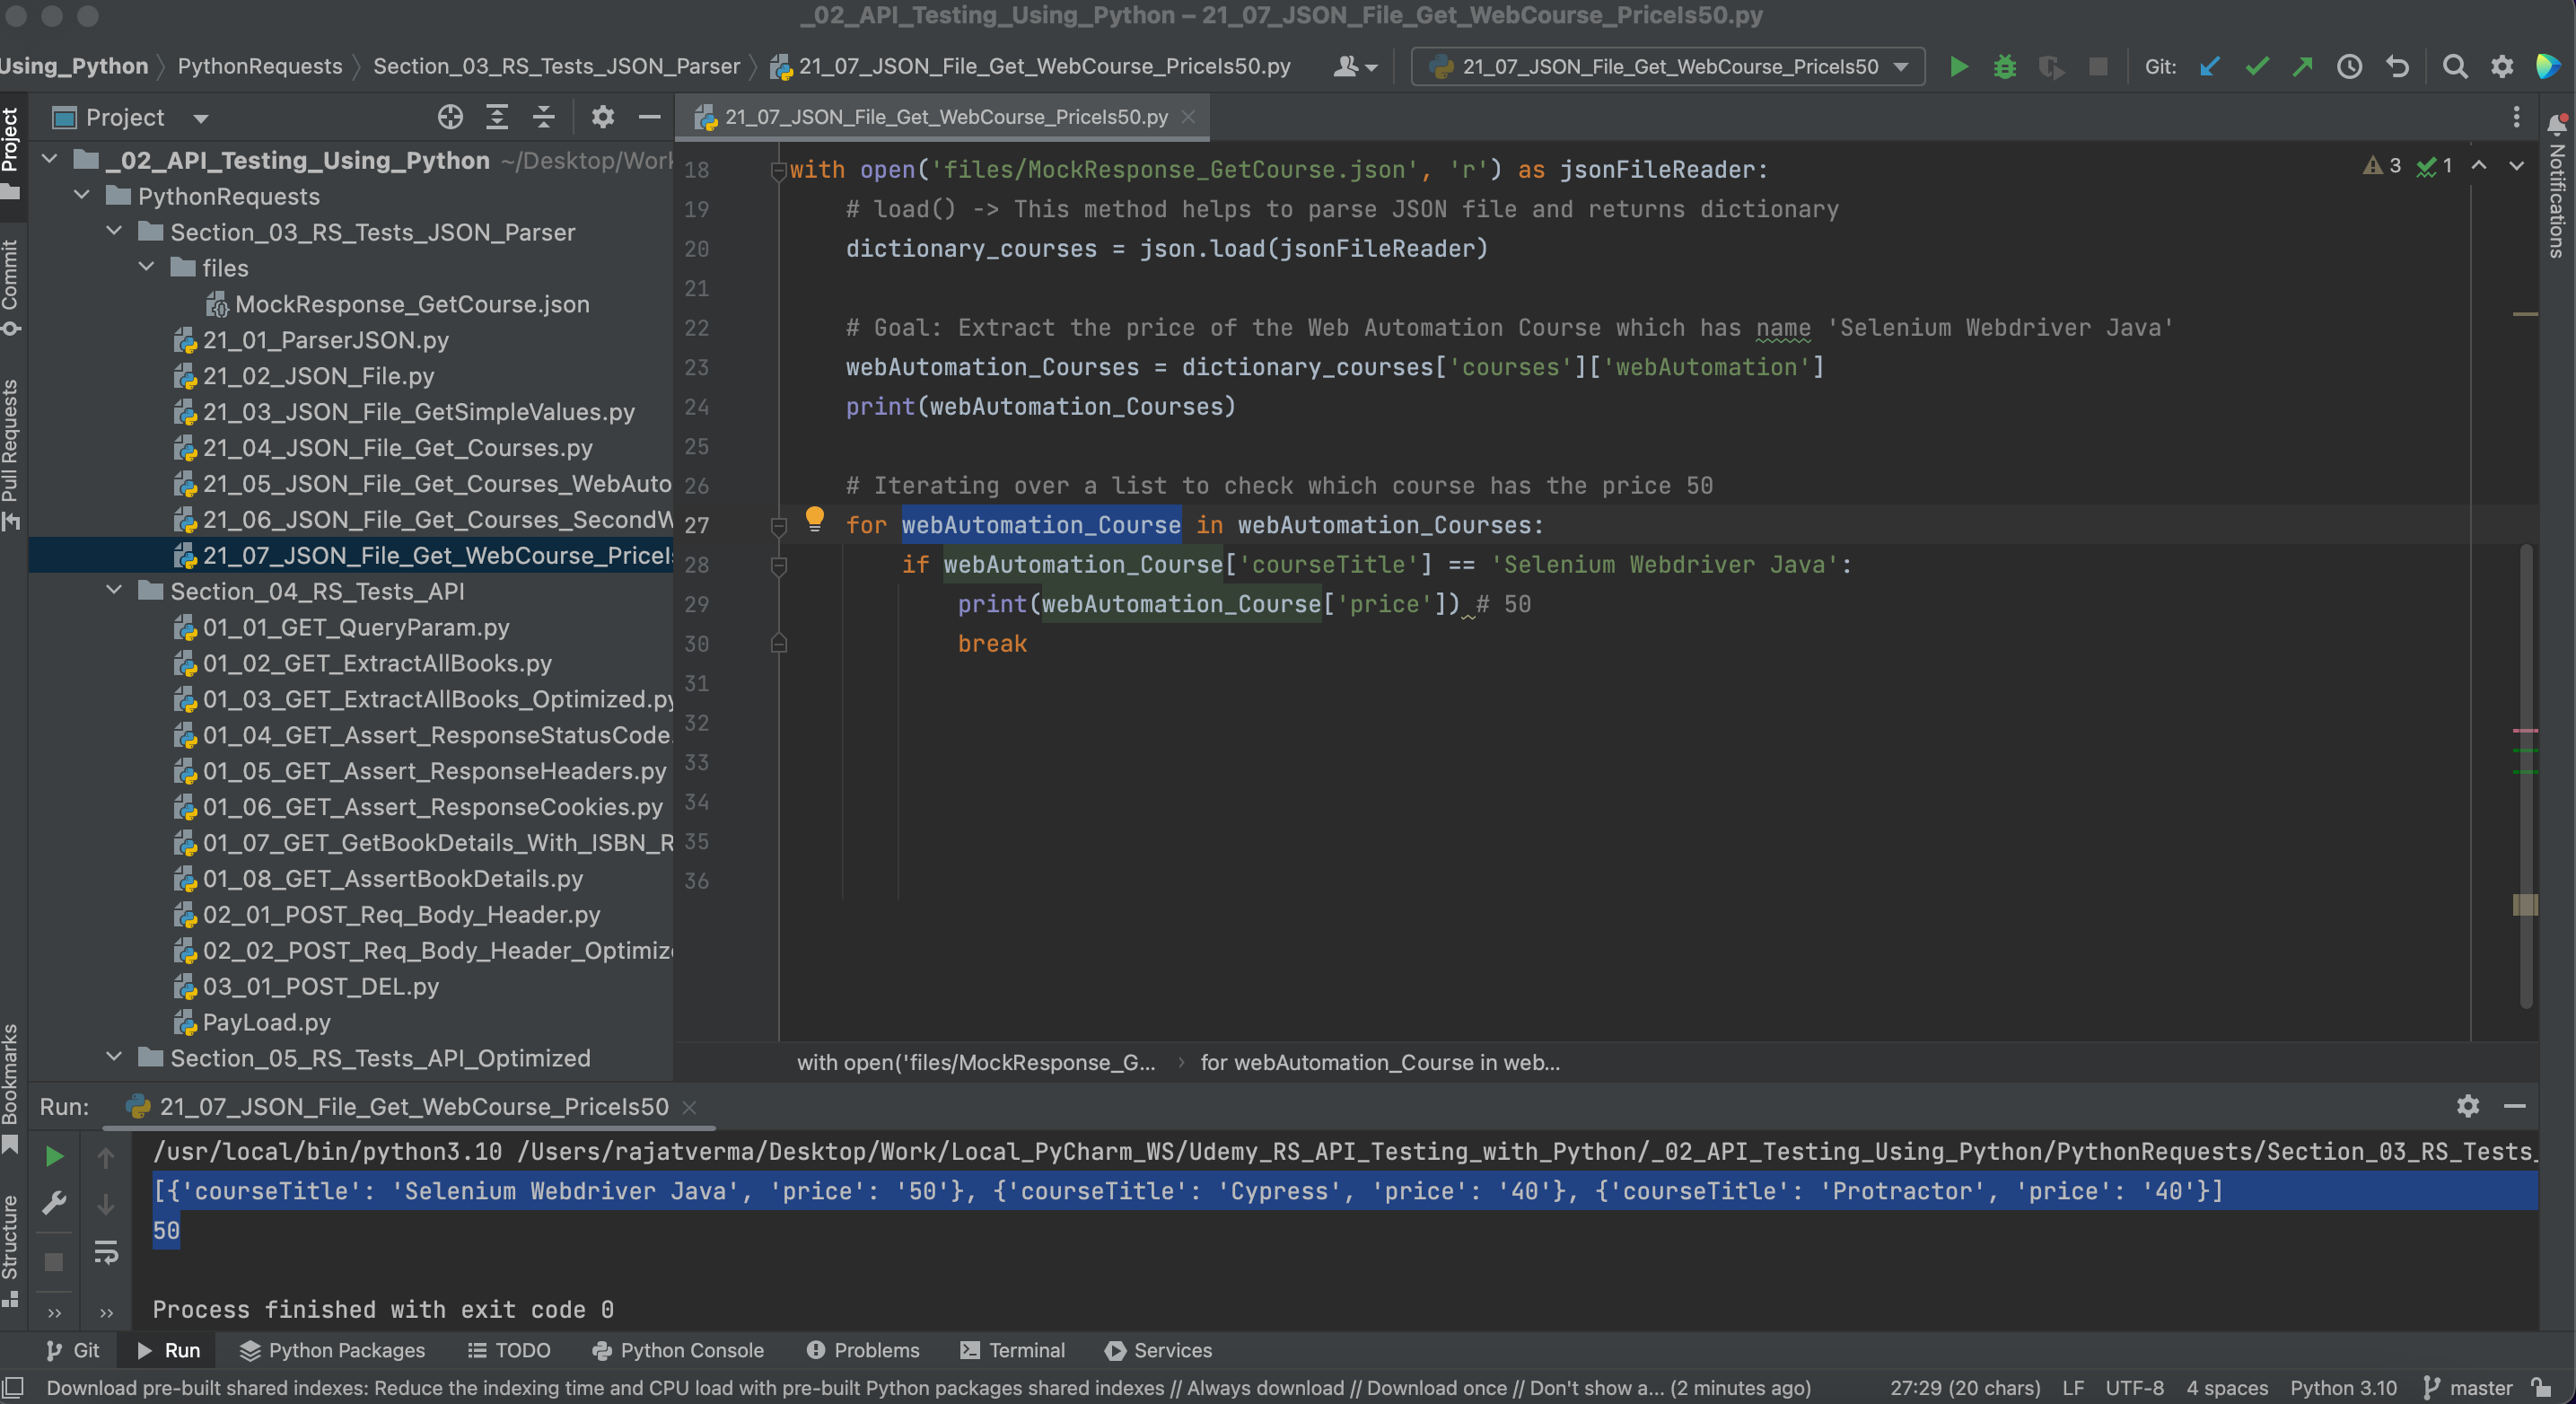
Task: Click PythonRequests breadcrumb in navigation bar
Action: [260, 66]
